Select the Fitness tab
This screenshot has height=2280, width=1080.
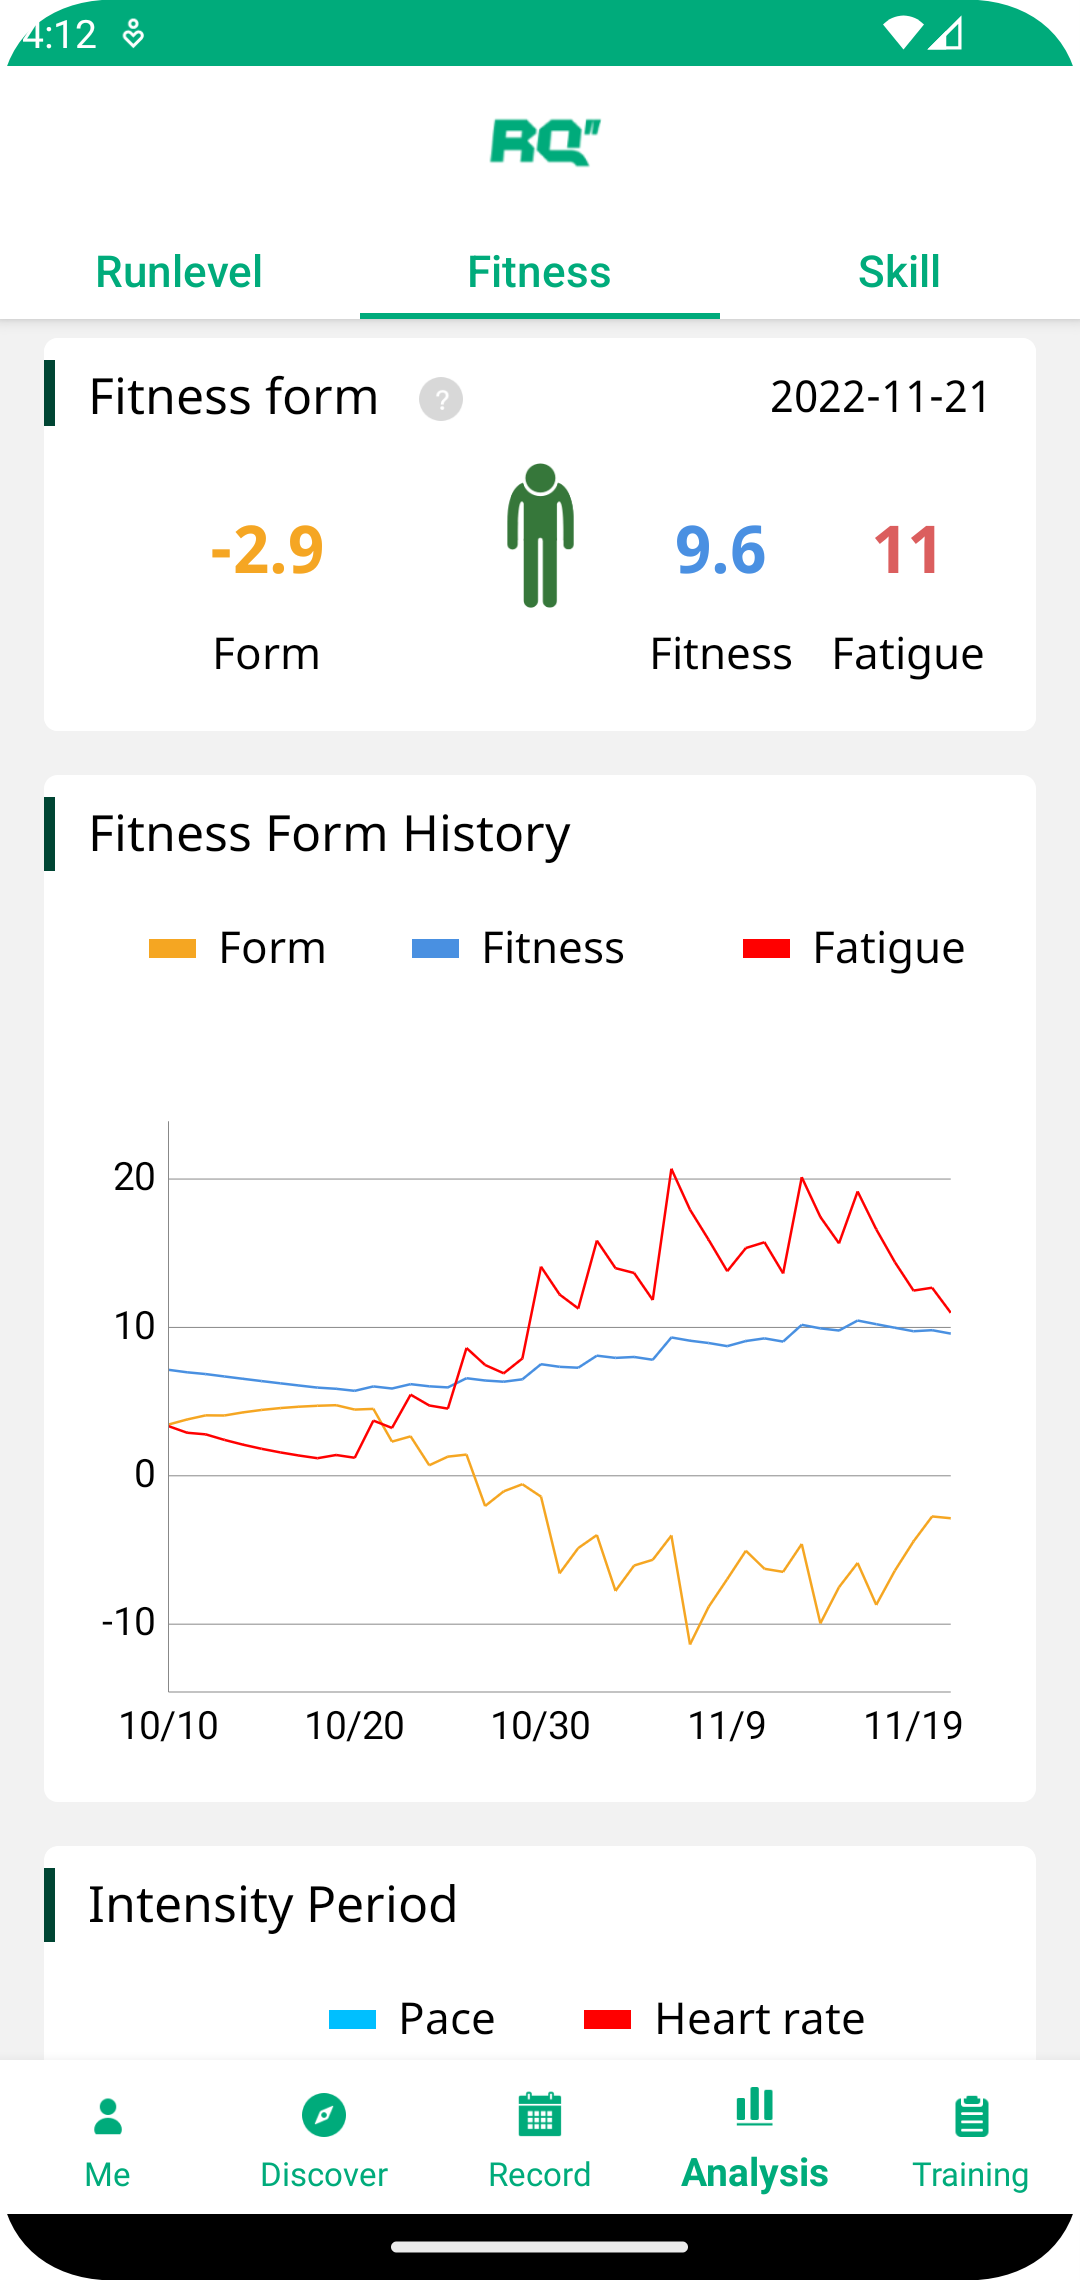click(x=540, y=272)
